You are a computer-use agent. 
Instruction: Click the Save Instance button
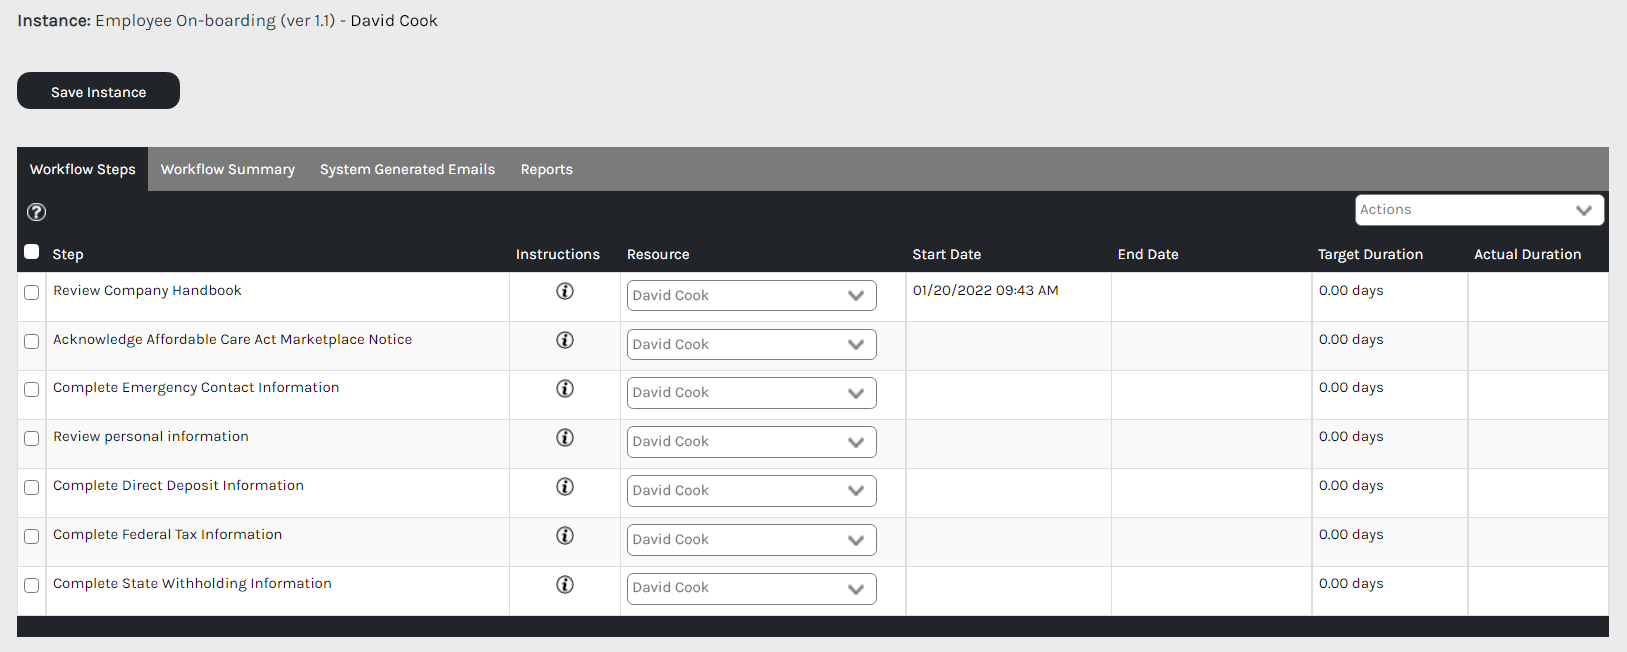tap(98, 91)
